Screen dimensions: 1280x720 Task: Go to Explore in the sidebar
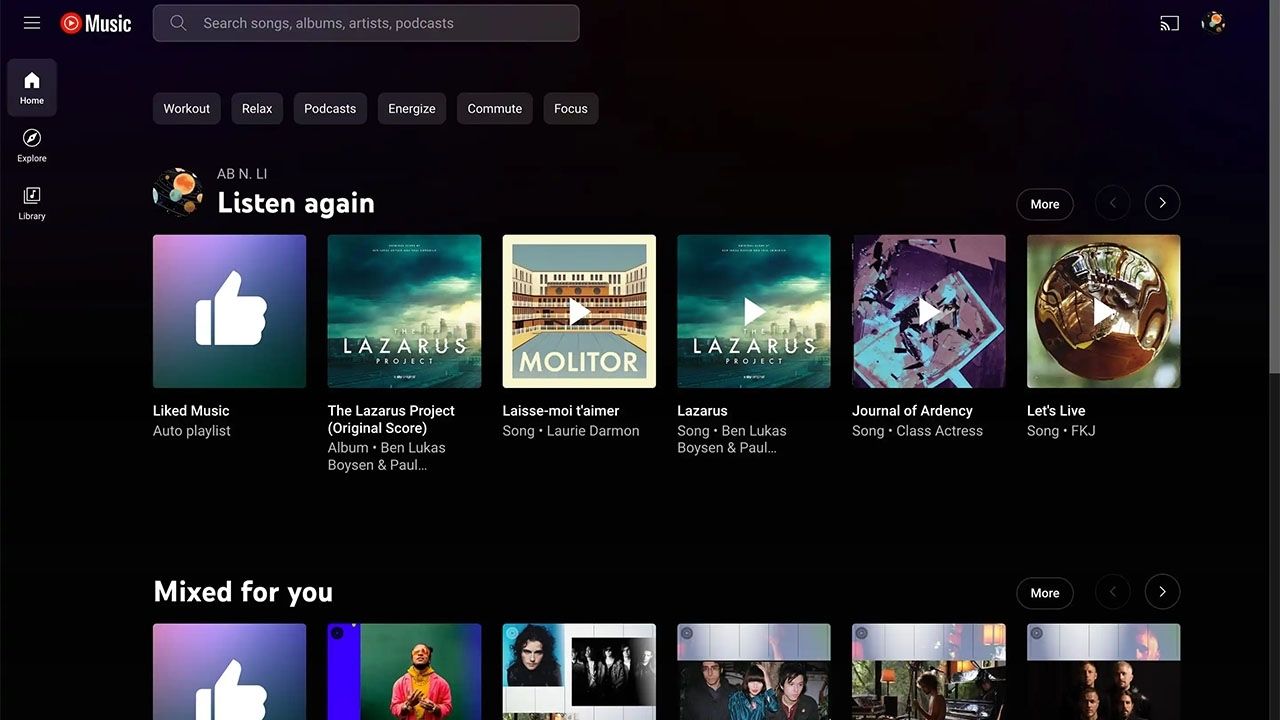pos(32,145)
